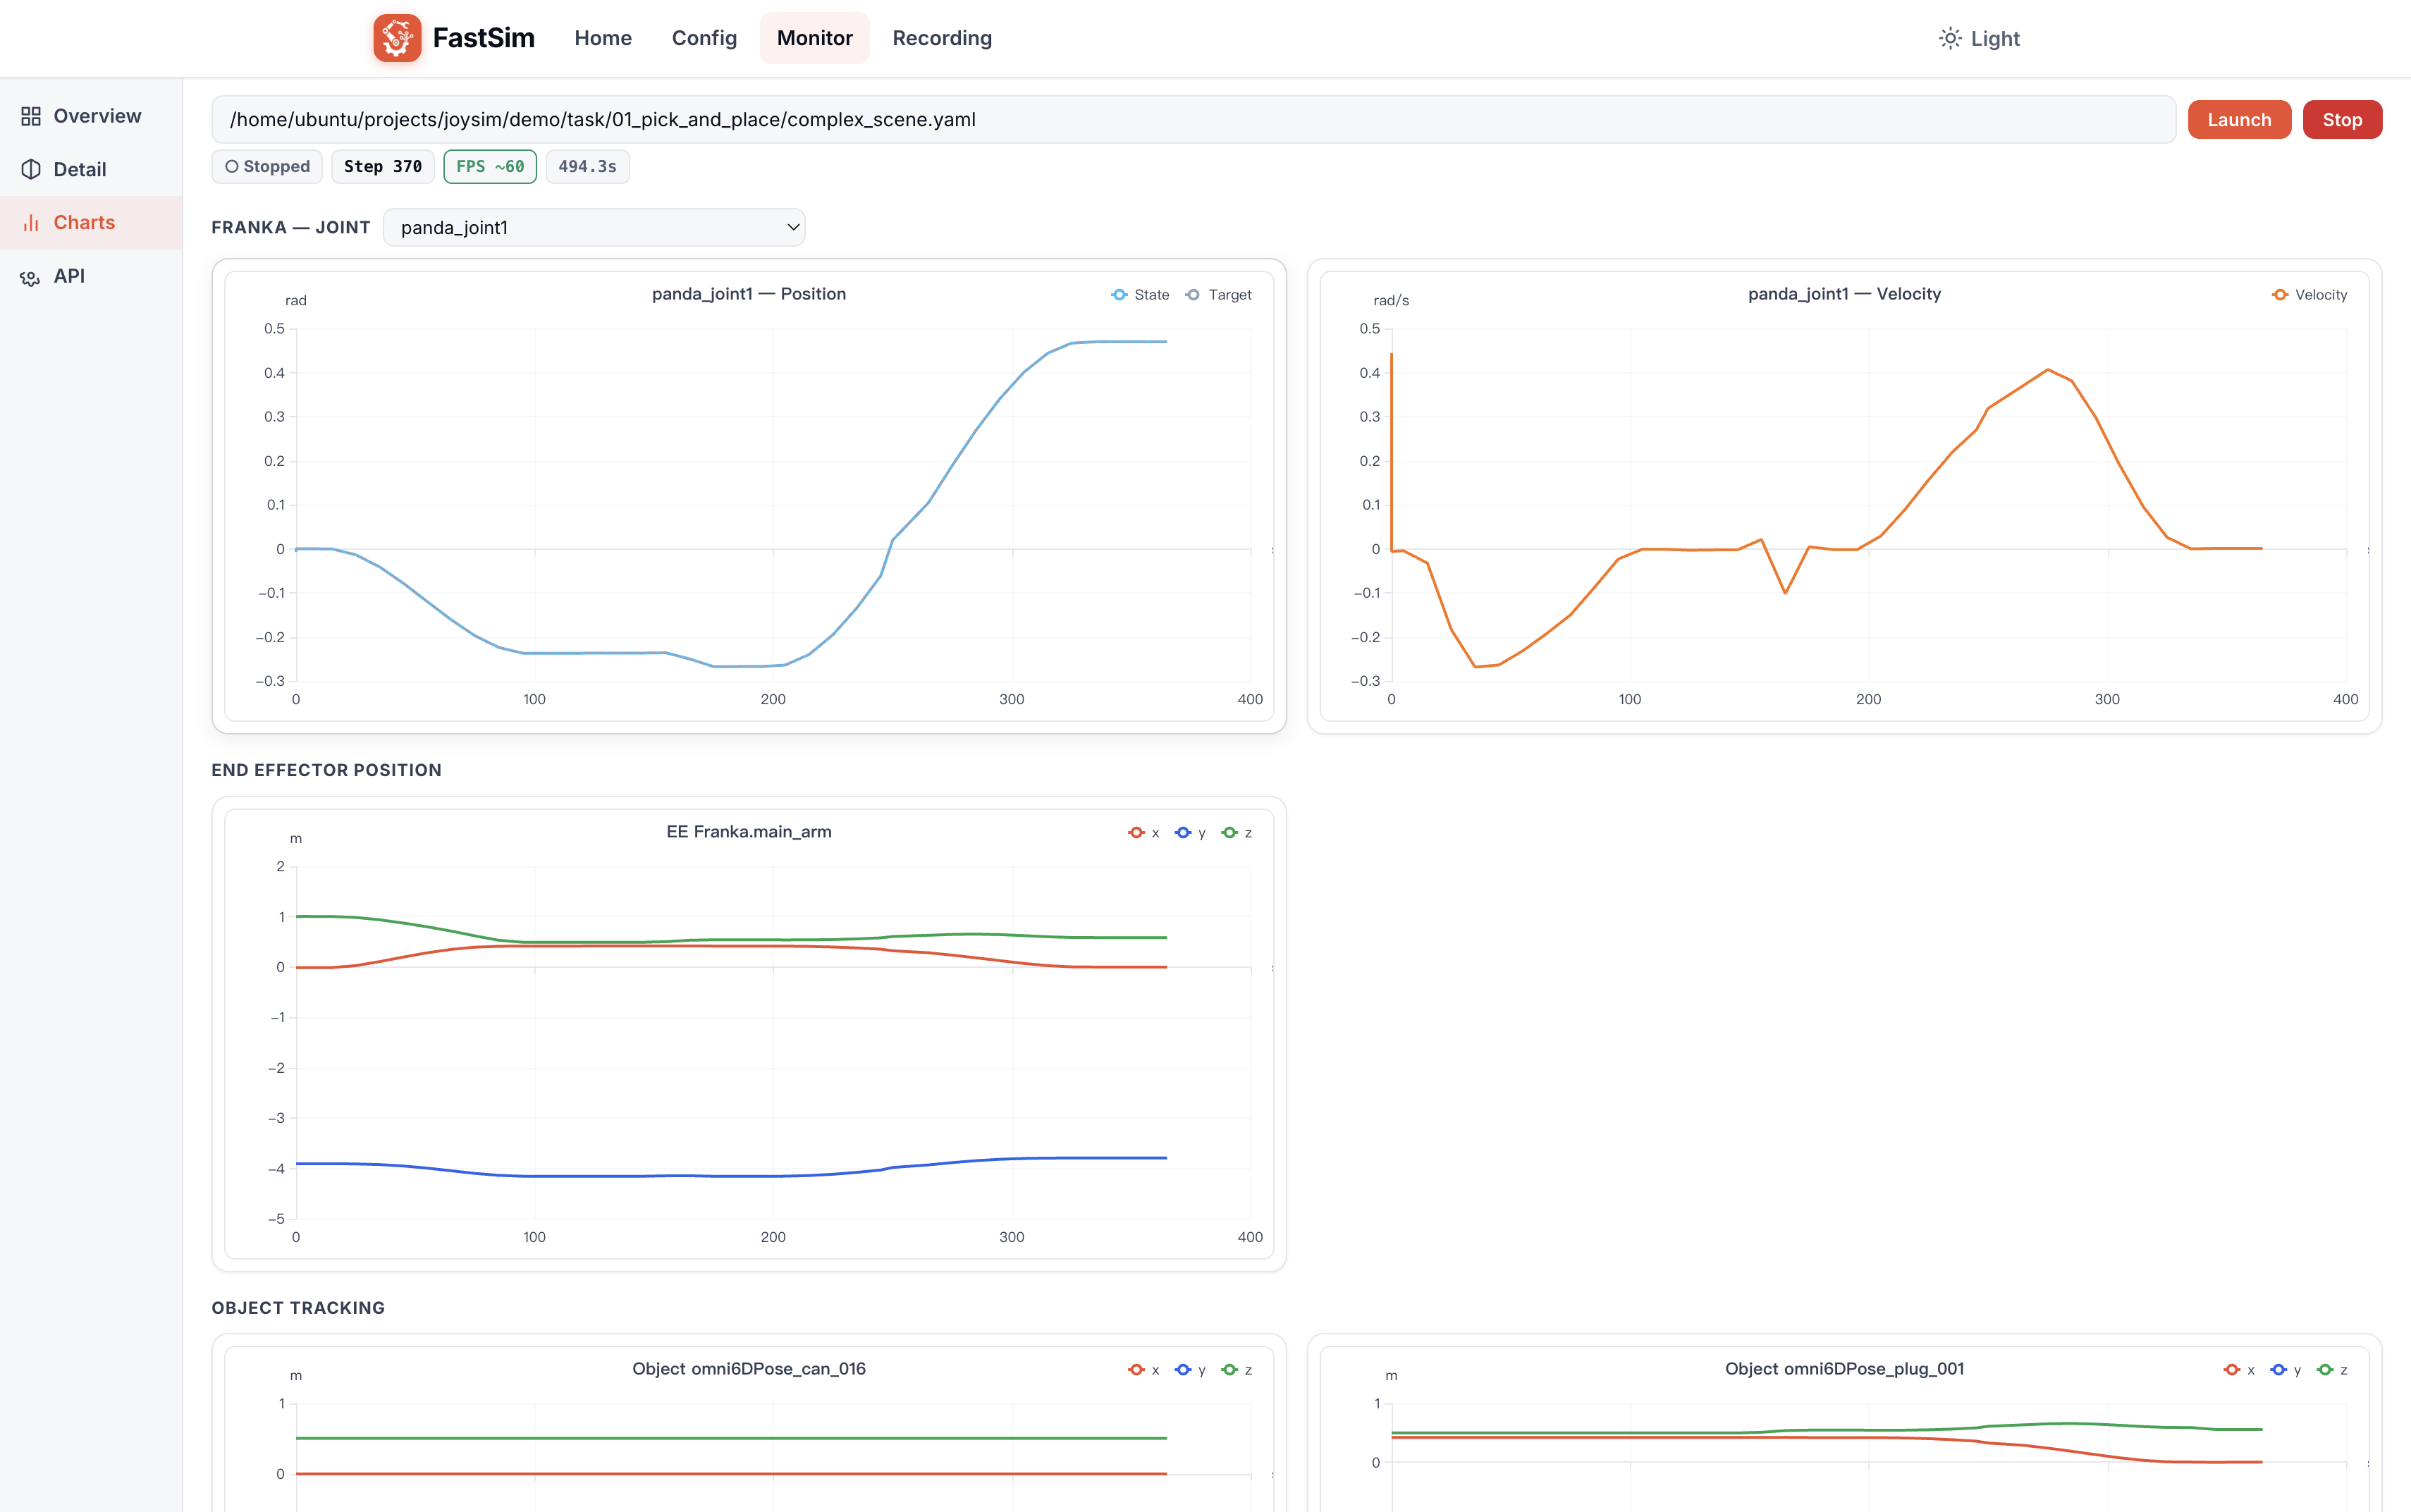Switch theme using the Light button
The width and height of the screenshot is (2411, 1512).
[x=1979, y=38]
